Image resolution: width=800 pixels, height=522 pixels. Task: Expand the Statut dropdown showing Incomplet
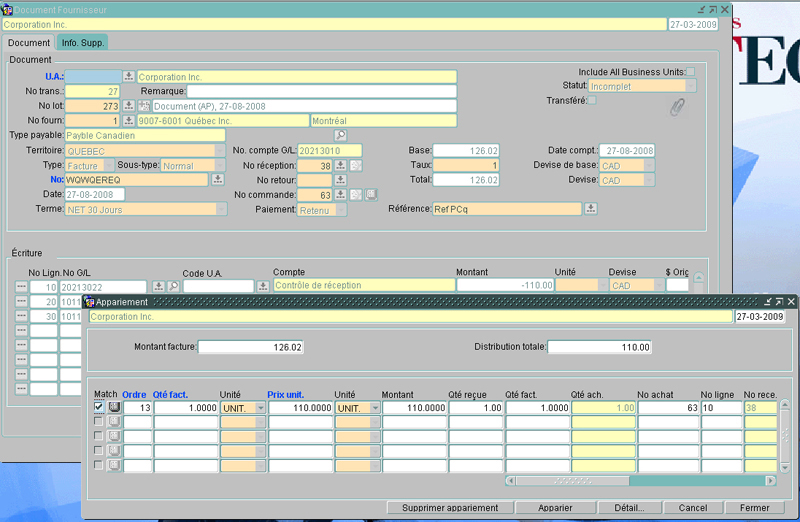tap(690, 86)
